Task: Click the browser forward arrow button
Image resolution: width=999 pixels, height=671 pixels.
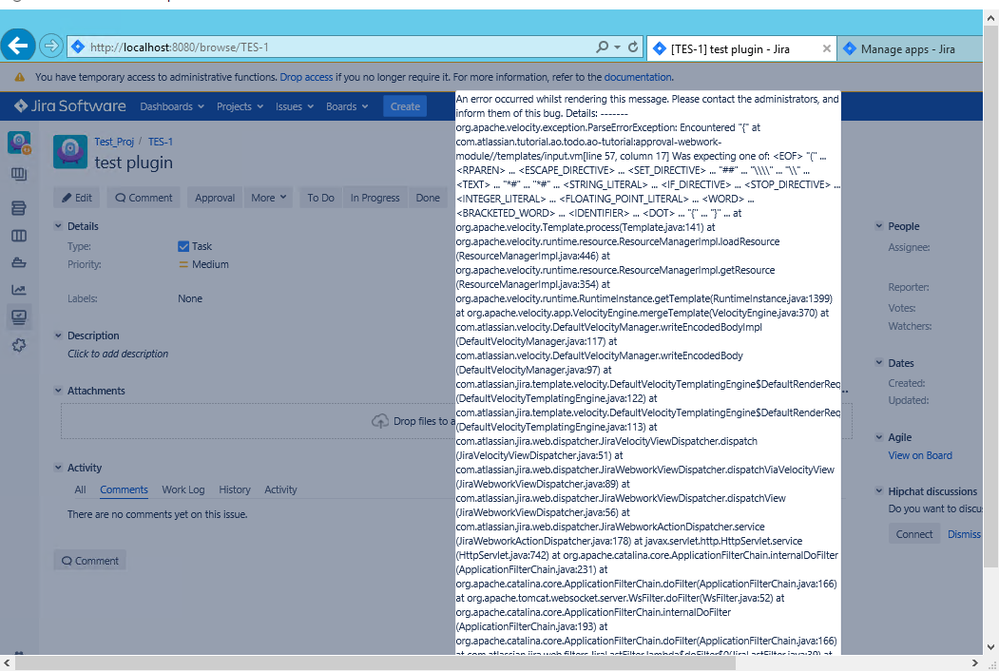Action: click(x=50, y=46)
